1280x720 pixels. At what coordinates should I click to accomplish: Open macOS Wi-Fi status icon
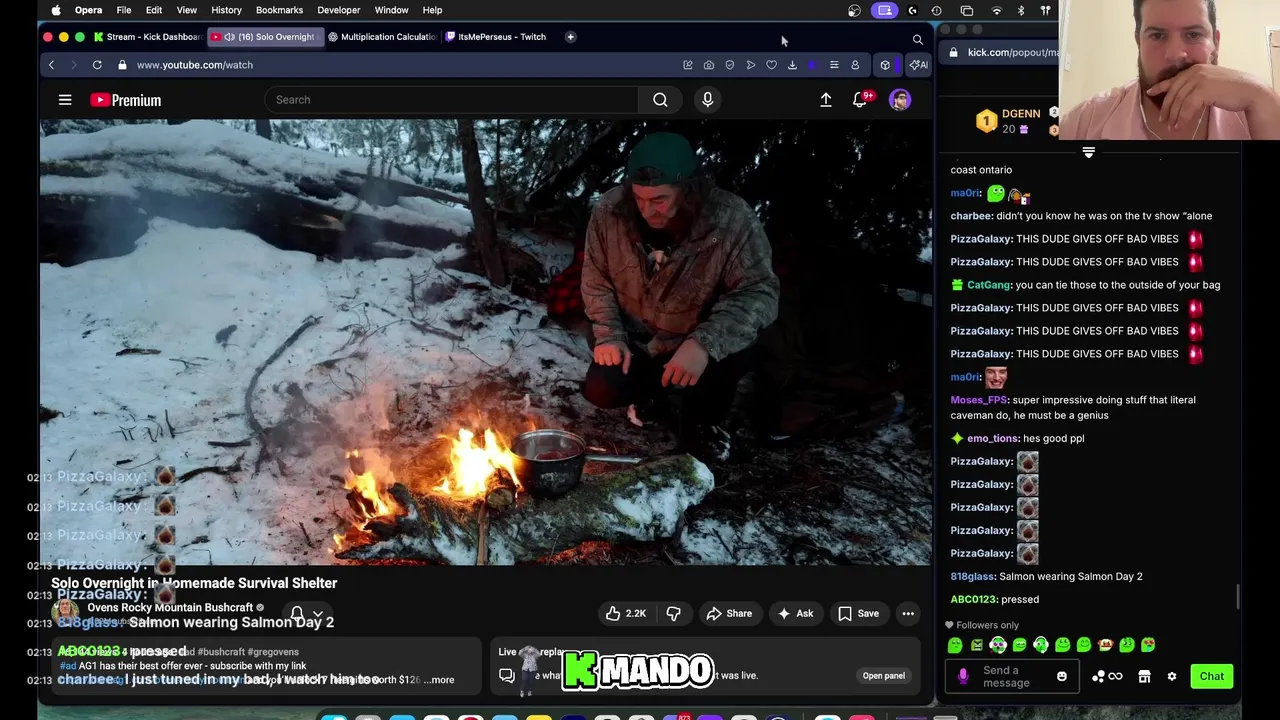point(996,10)
